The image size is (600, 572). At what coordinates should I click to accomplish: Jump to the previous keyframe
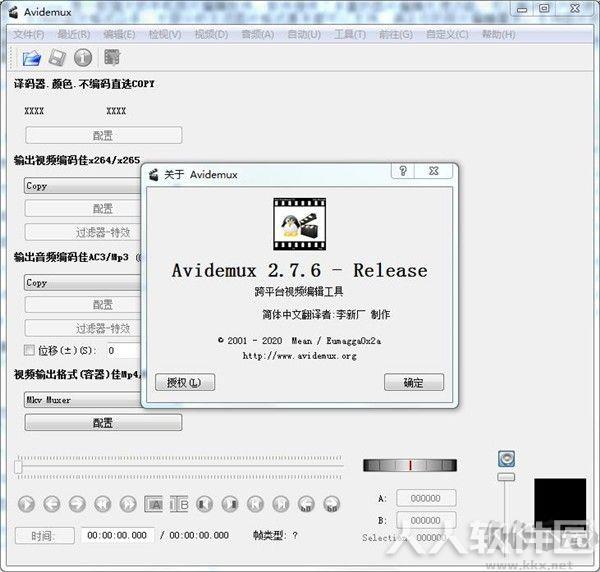click(103, 504)
